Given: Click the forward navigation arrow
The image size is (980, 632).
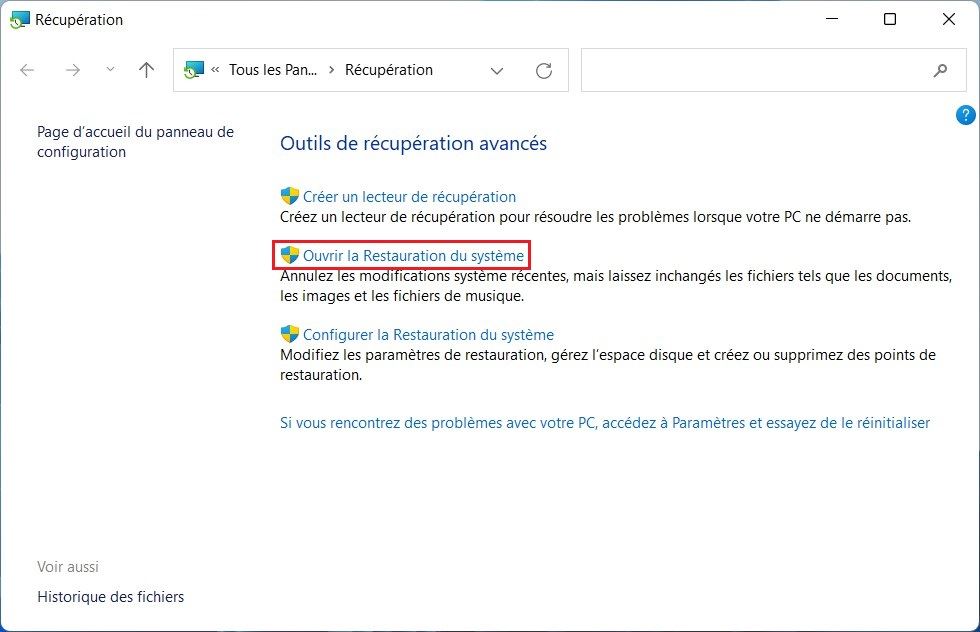Looking at the screenshot, I should [x=72, y=70].
